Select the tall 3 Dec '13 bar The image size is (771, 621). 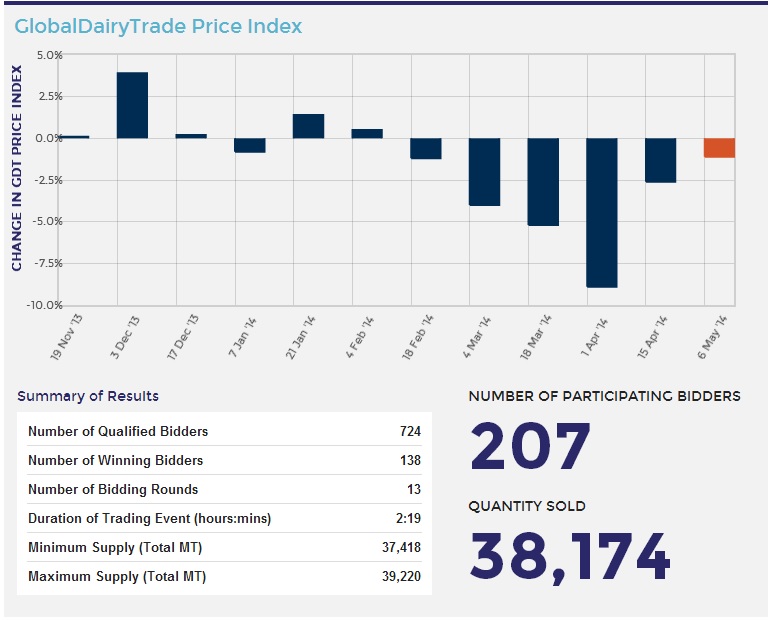[132, 105]
